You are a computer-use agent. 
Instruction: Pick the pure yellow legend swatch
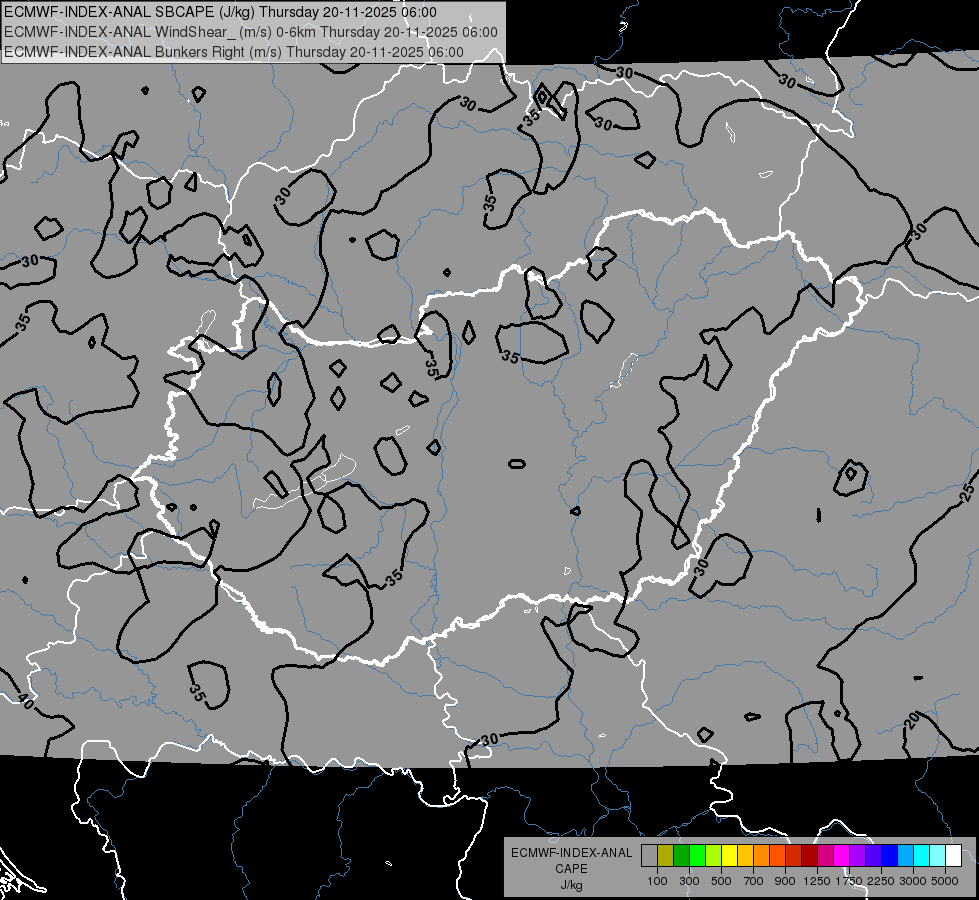pyautogui.click(x=730, y=855)
